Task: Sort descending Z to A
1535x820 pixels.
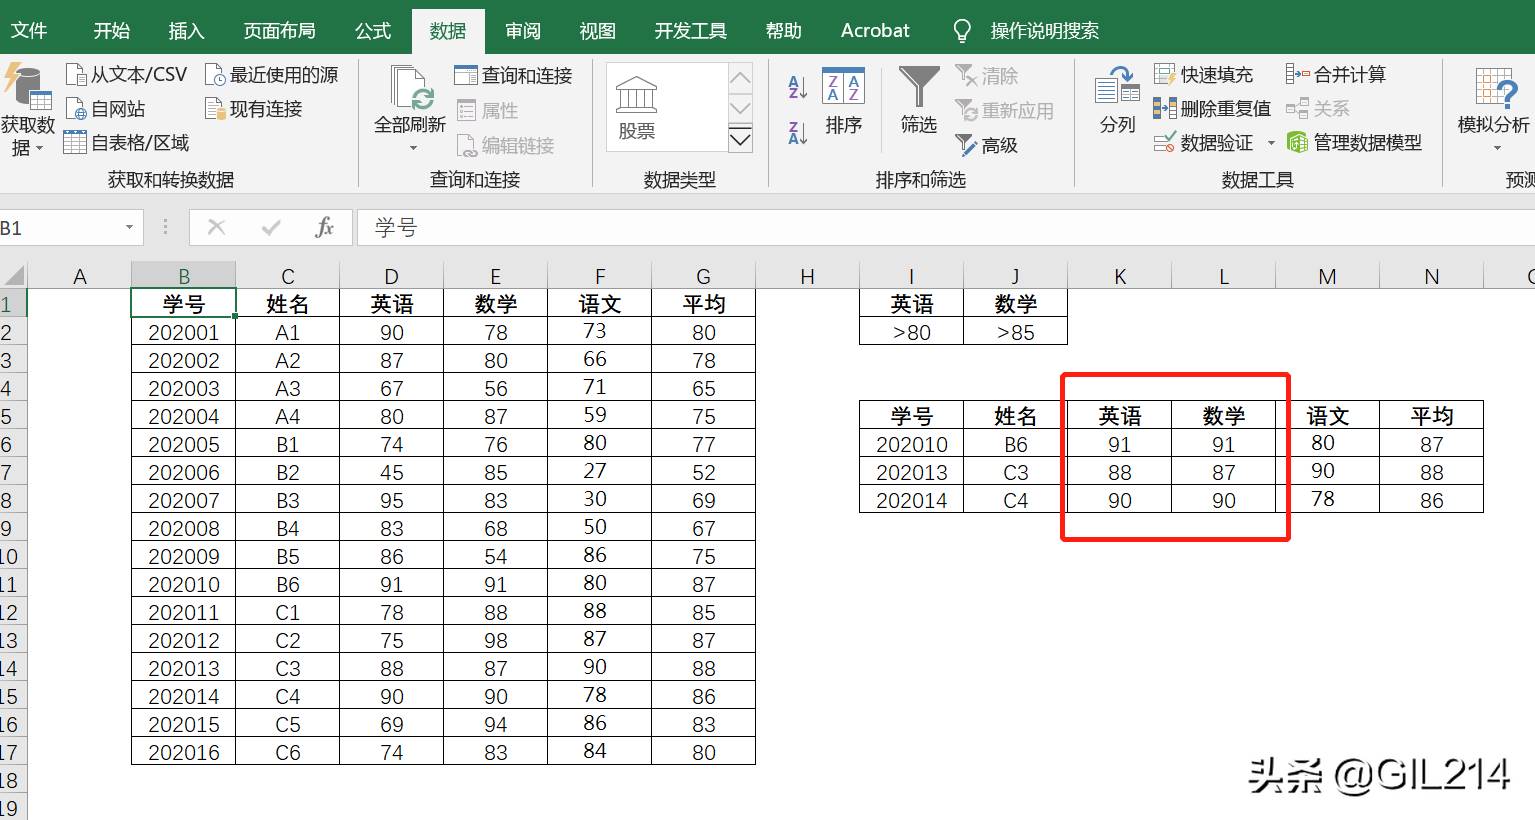Action: pyautogui.click(x=797, y=132)
